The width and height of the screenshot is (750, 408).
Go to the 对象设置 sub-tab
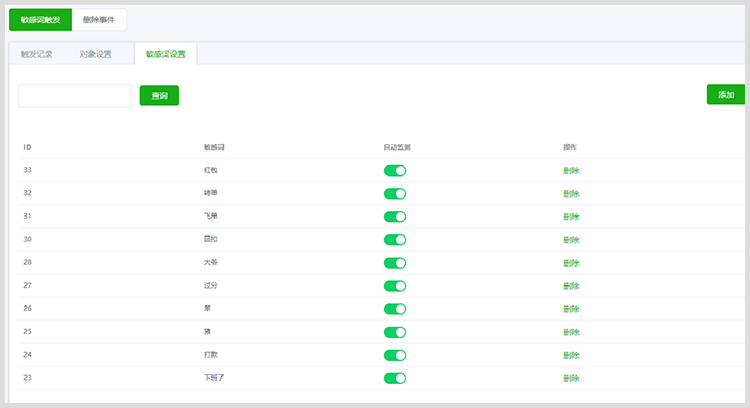coord(96,54)
